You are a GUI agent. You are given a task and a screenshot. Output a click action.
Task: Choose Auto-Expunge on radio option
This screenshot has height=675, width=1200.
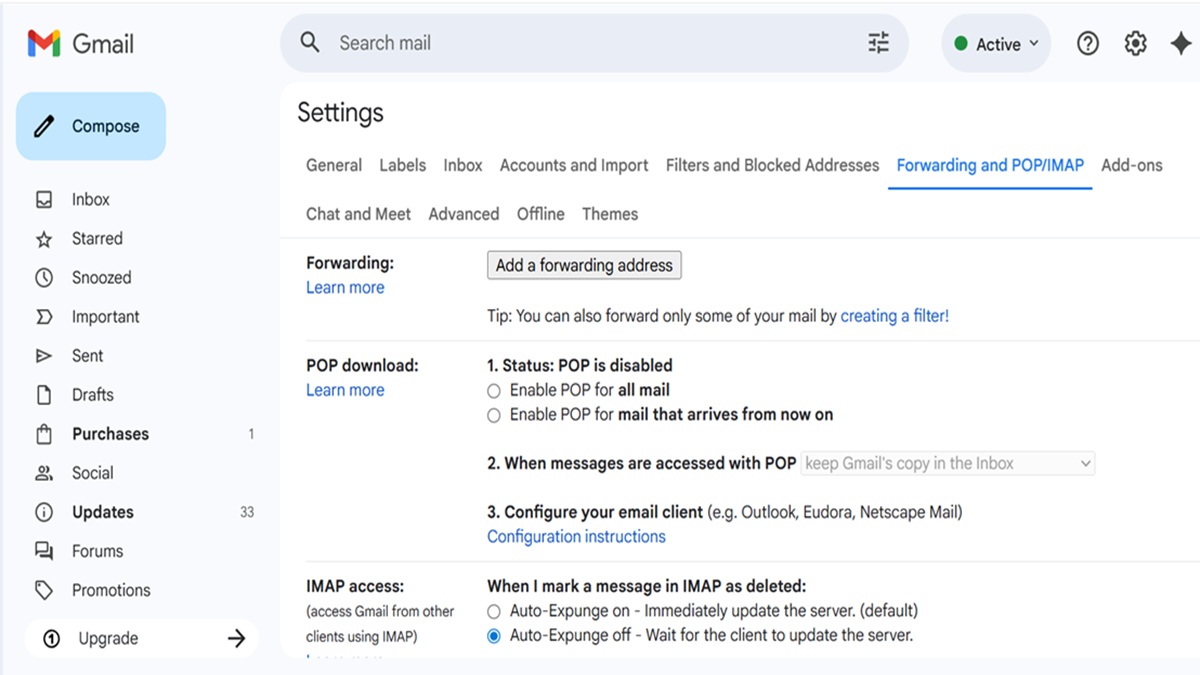click(494, 611)
